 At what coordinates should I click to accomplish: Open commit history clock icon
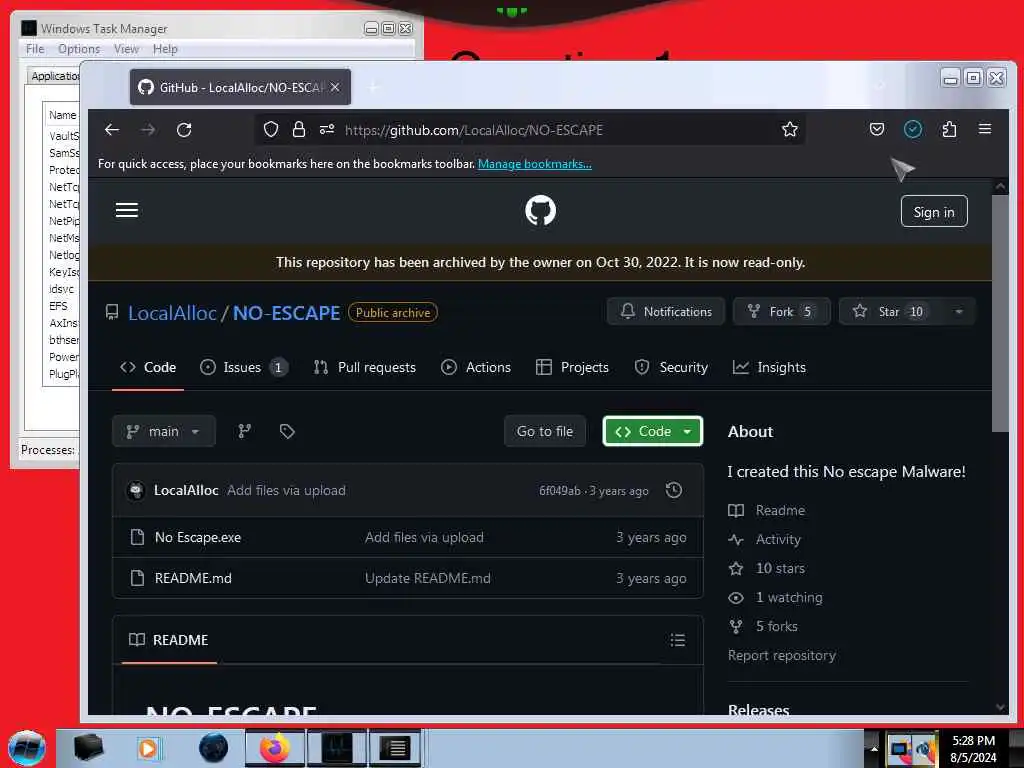tap(674, 490)
